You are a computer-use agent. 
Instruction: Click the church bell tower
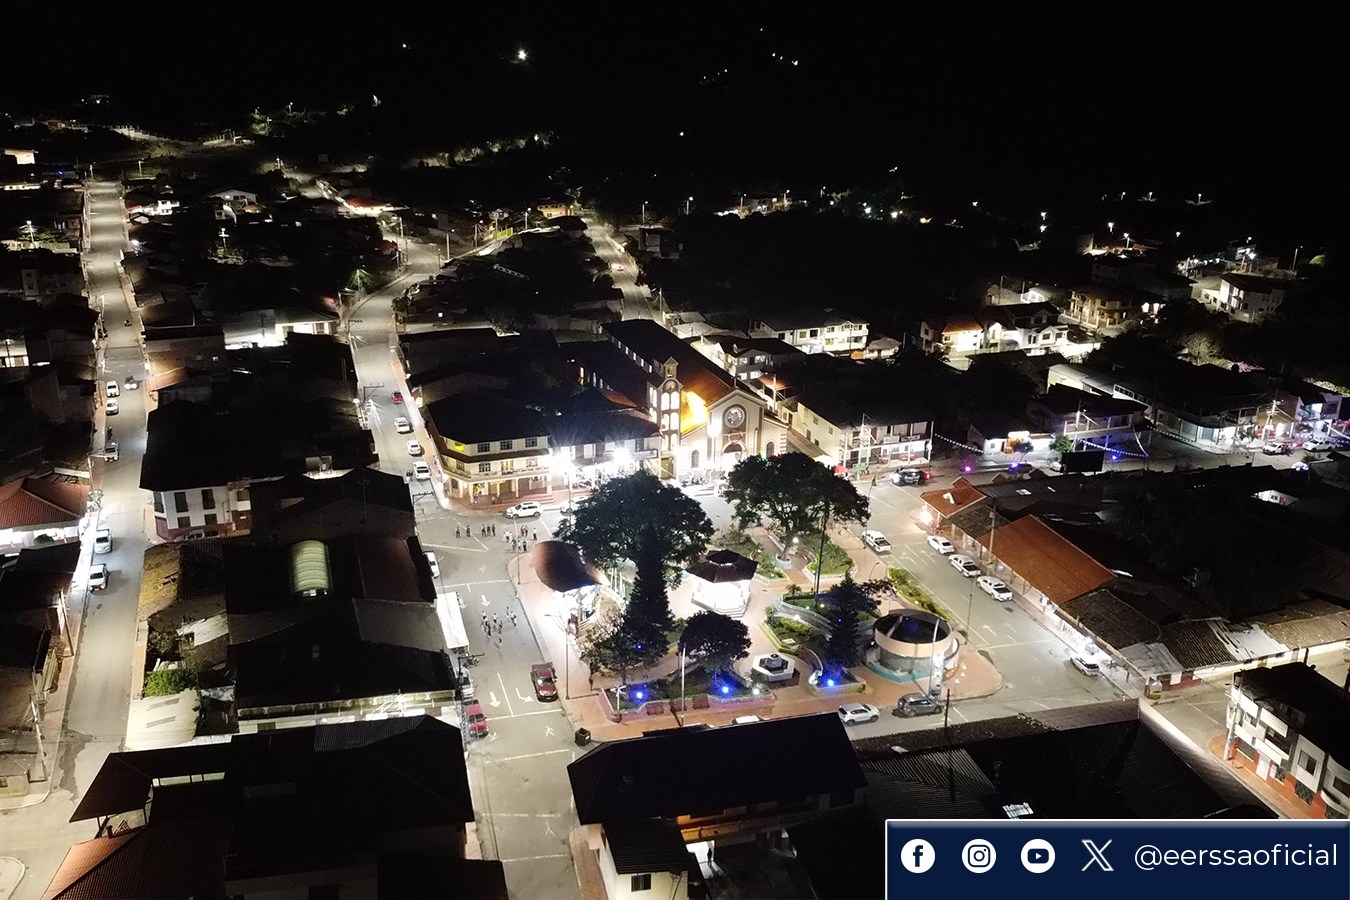click(x=670, y=395)
